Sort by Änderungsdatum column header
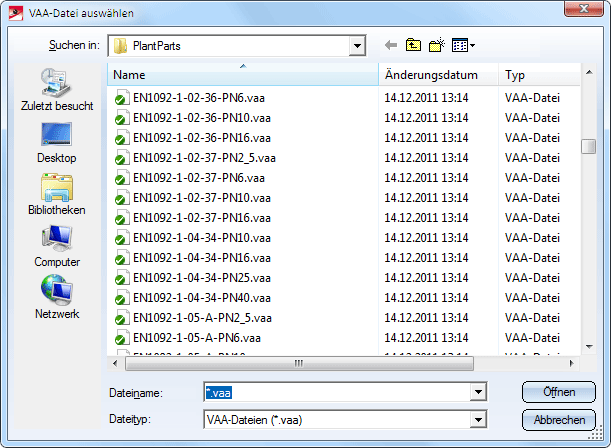Viewport: 611px width, 448px height. point(438,74)
